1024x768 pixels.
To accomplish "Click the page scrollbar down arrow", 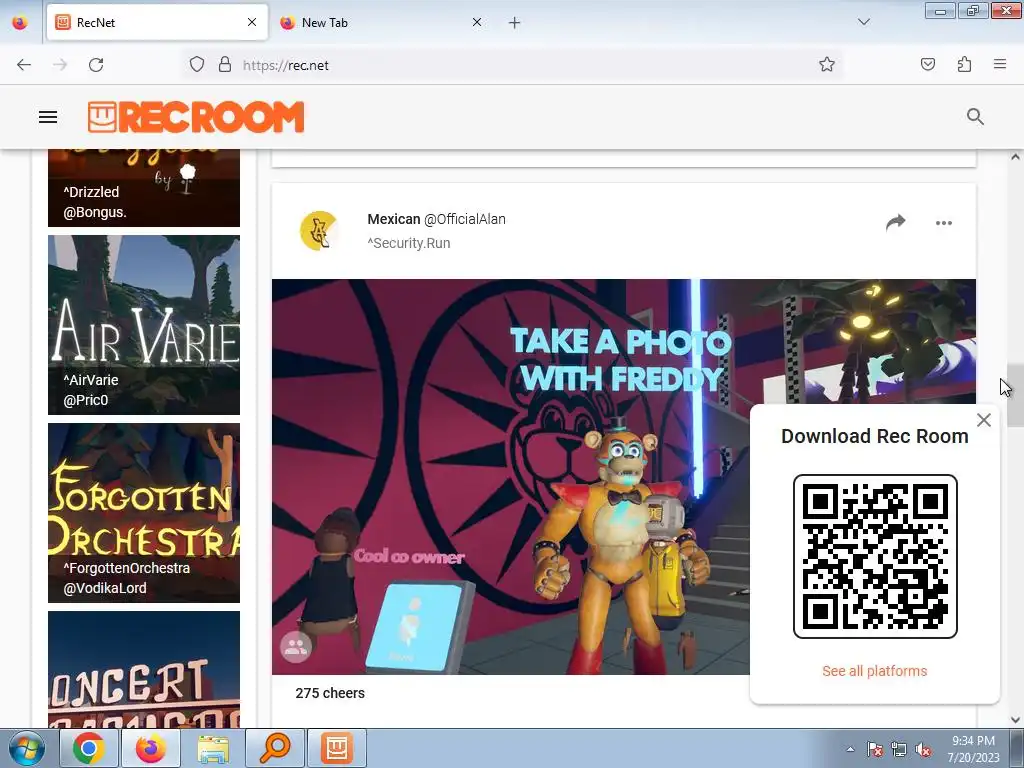I will [x=1015, y=720].
